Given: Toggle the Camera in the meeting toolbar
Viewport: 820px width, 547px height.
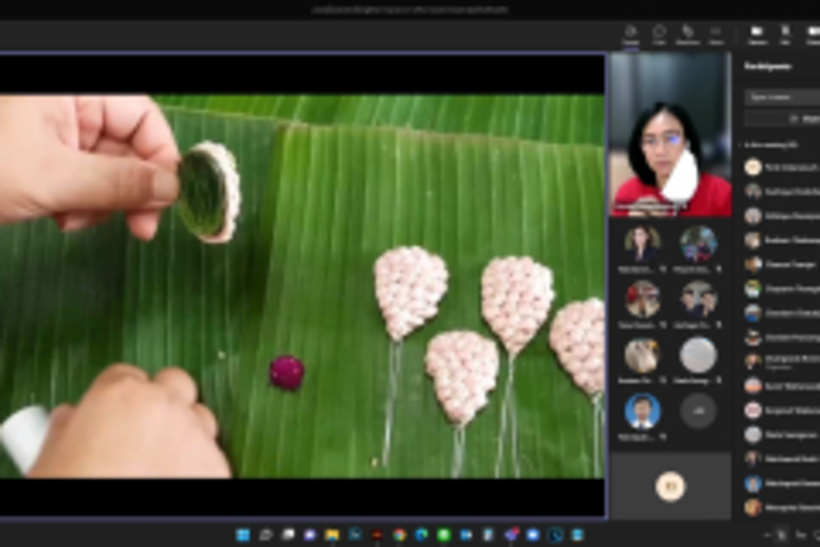Looking at the screenshot, I should (x=757, y=35).
